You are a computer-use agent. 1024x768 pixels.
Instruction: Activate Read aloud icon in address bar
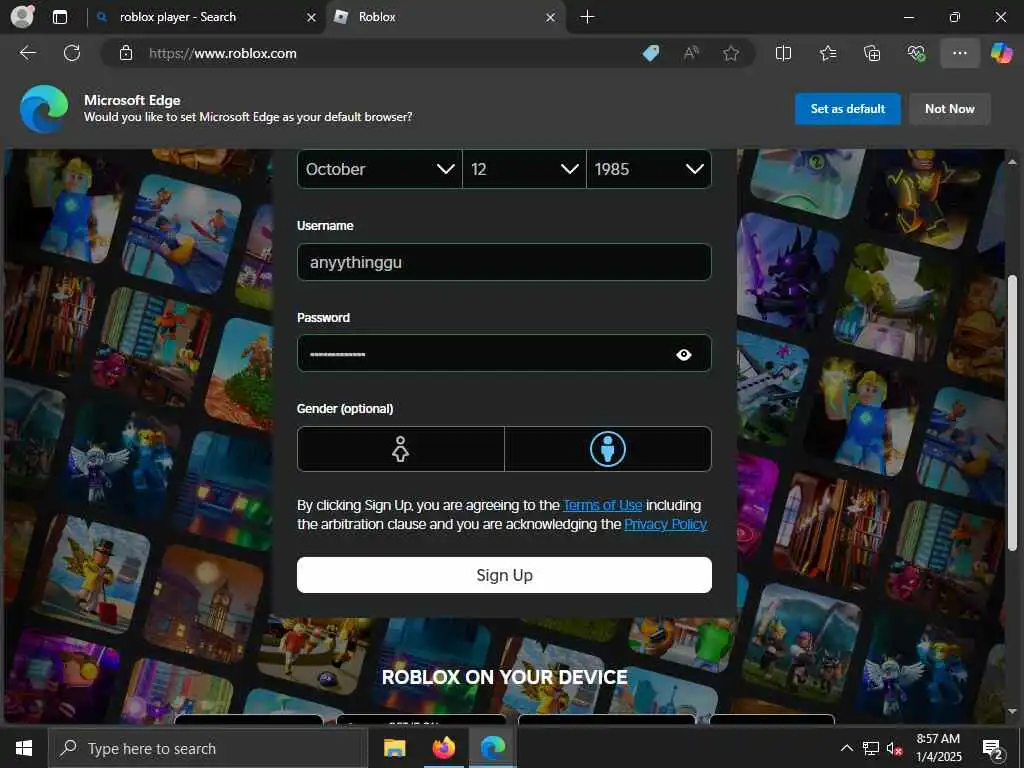(690, 53)
